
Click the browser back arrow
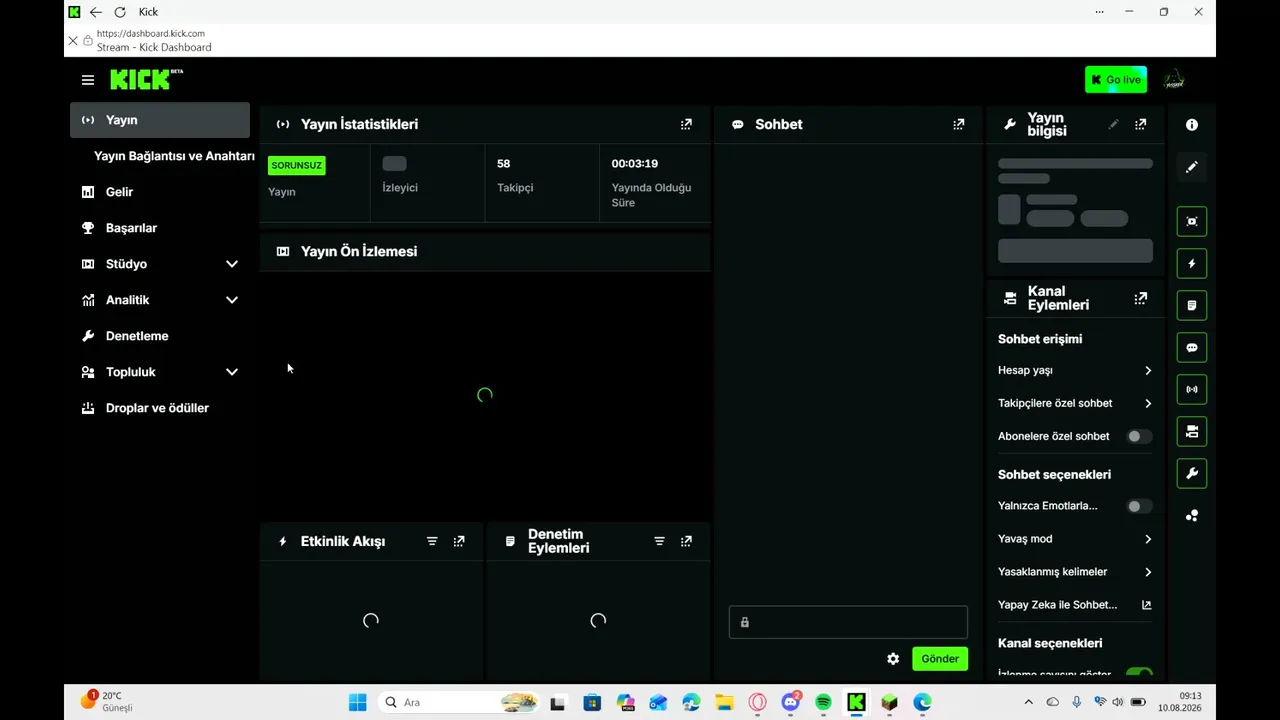(96, 12)
